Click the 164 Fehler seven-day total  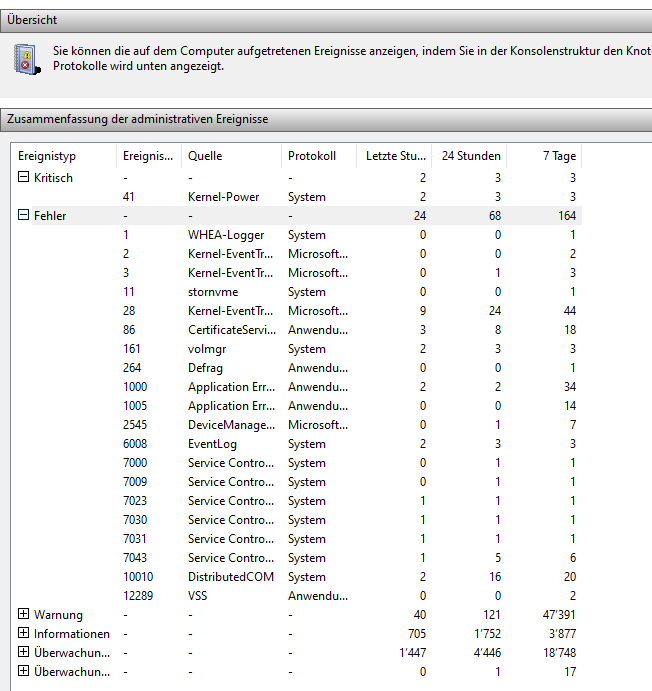pos(567,216)
